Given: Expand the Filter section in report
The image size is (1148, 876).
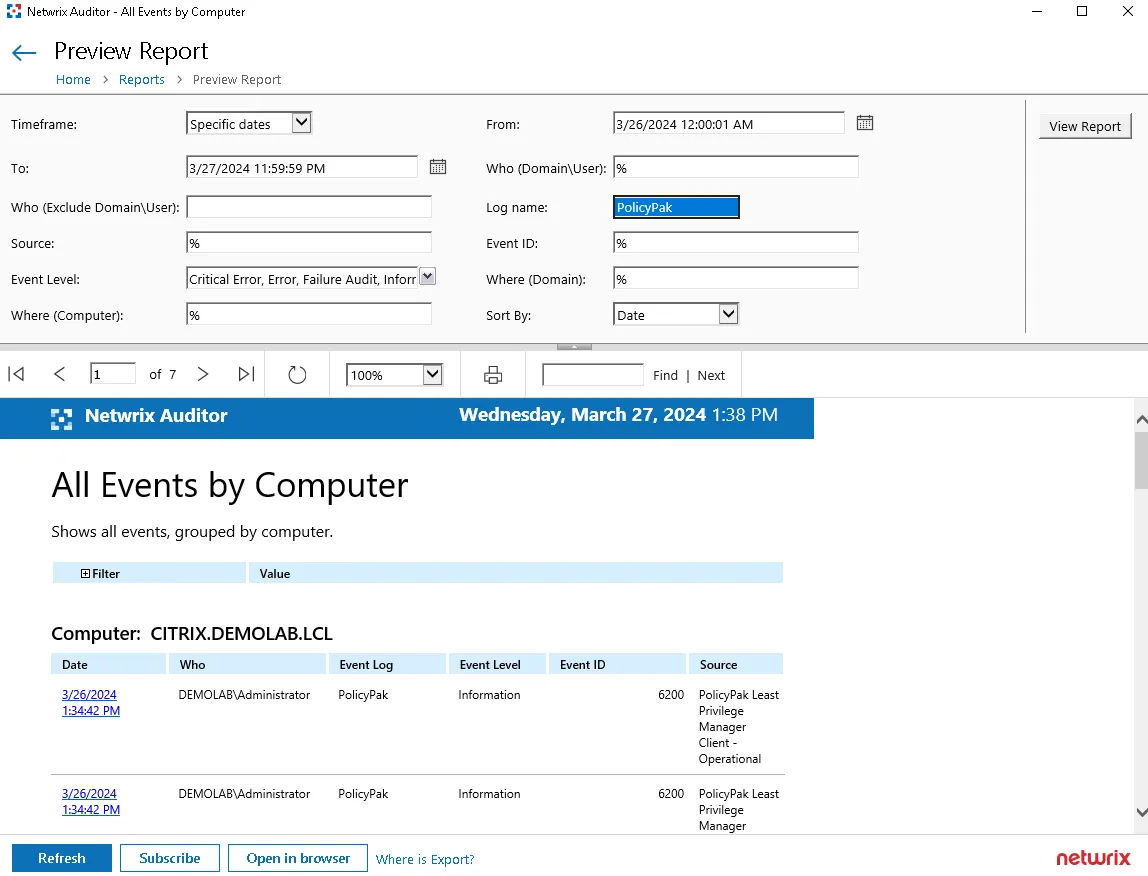Looking at the screenshot, I should click(x=86, y=574).
